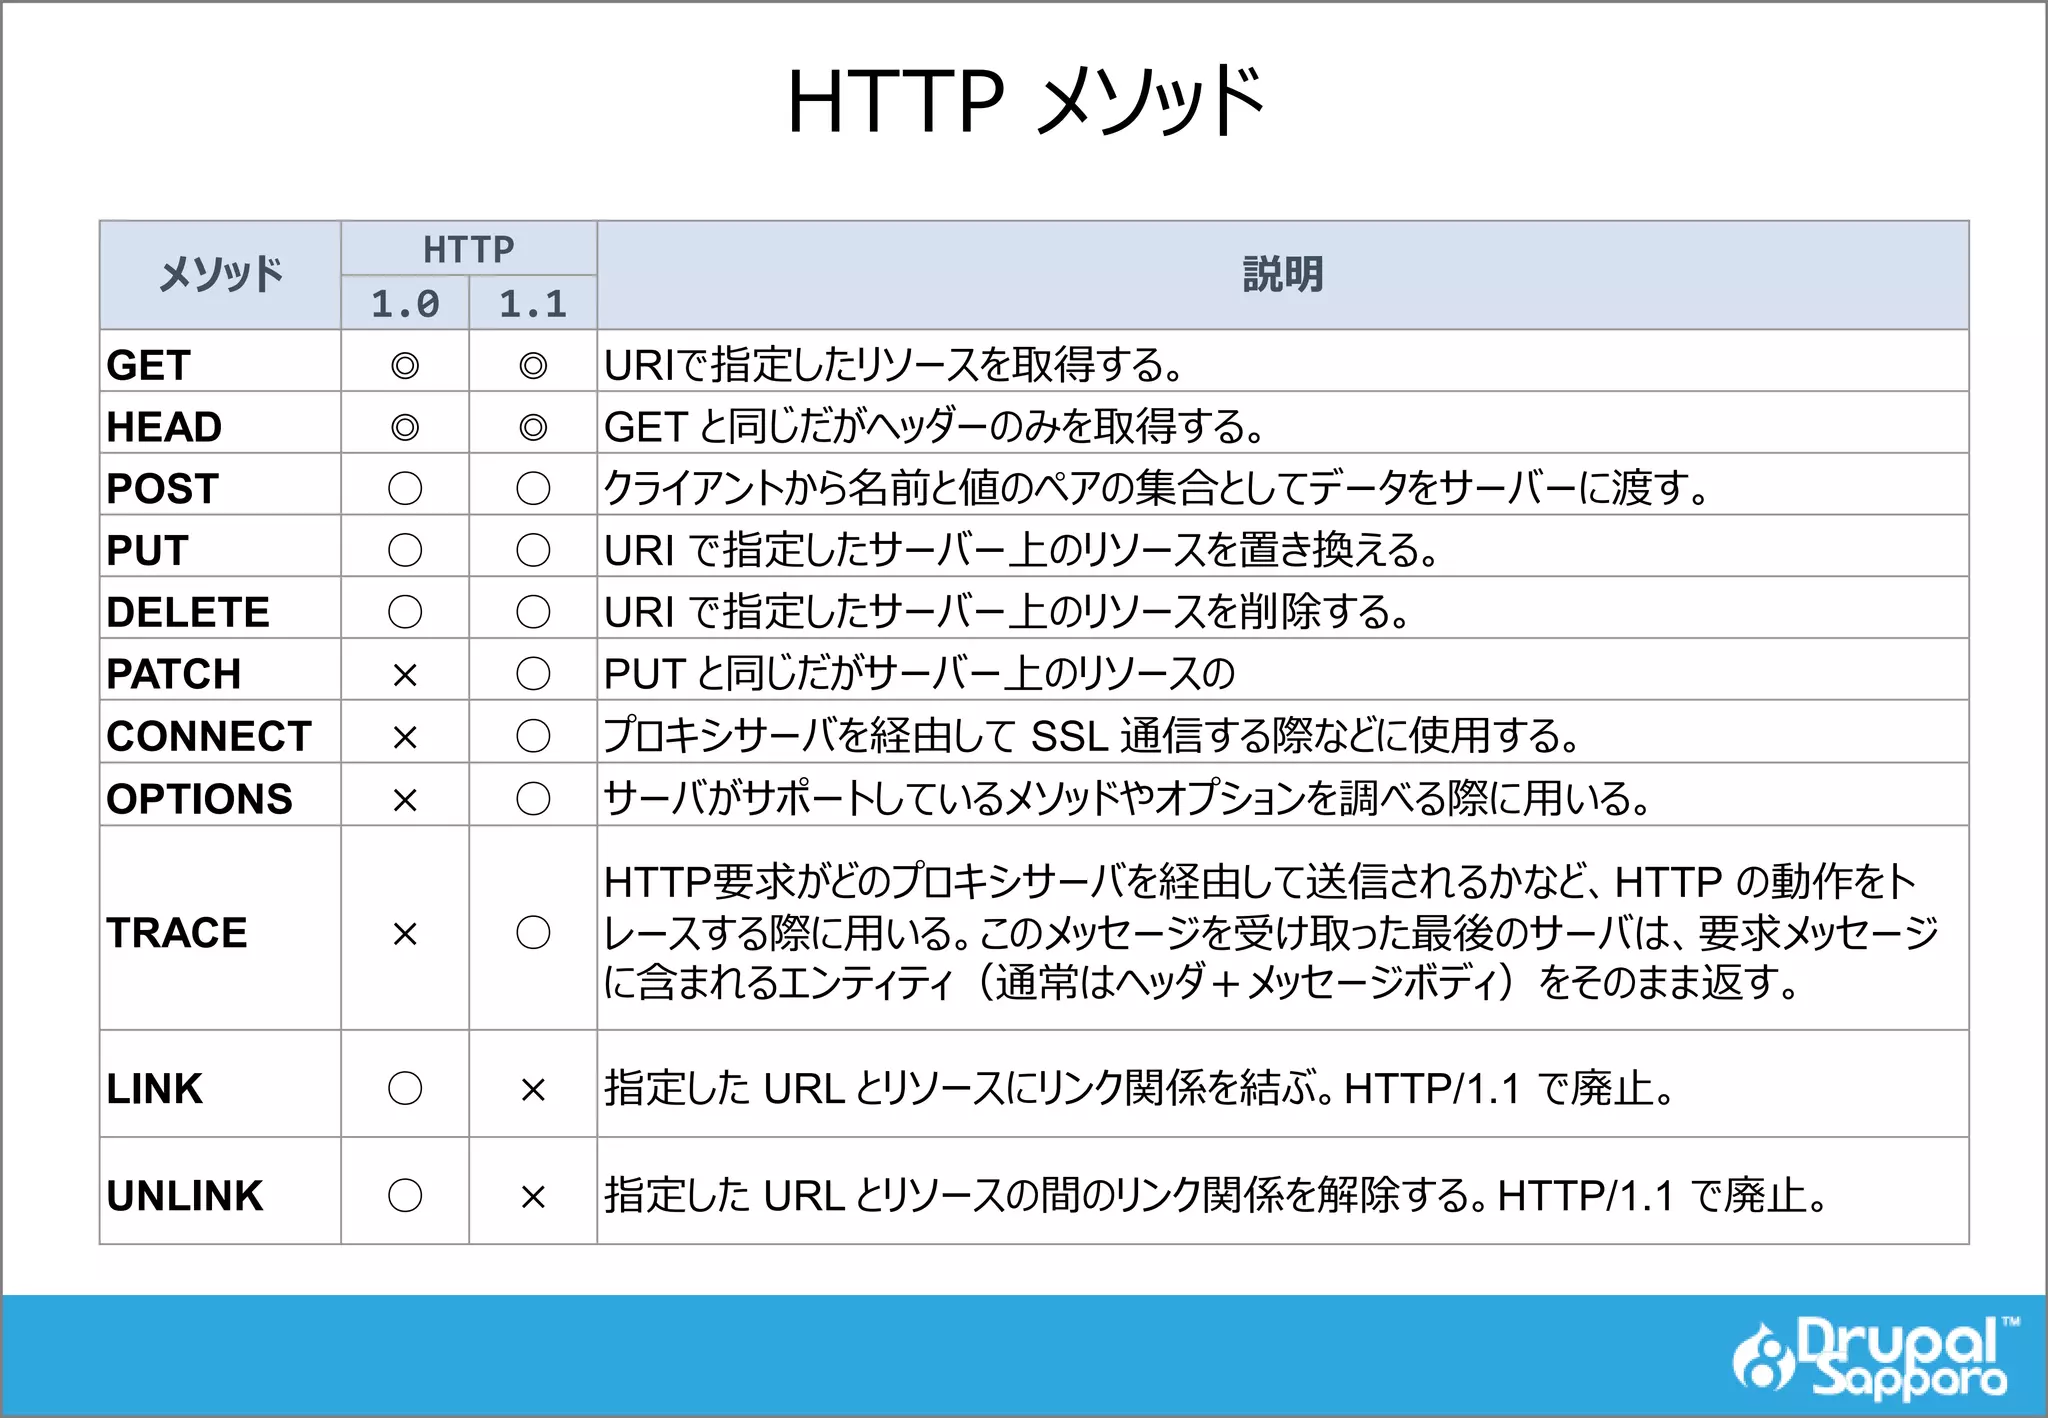
Task: Click the 説明 column header
Action: pyautogui.click(x=1283, y=275)
